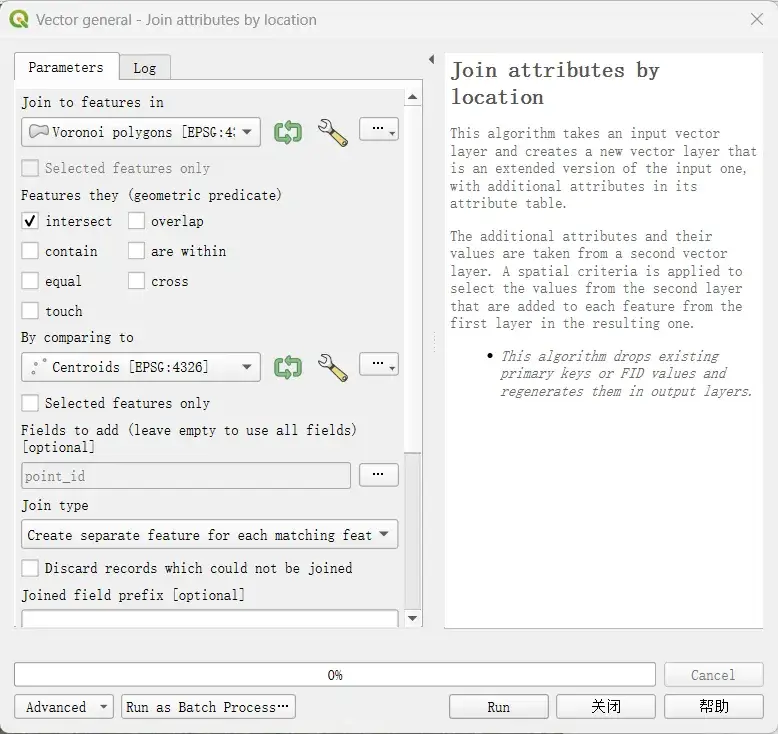
Task: Click the scrollbar up arrow in parameters panel
Action: pos(413,97)
